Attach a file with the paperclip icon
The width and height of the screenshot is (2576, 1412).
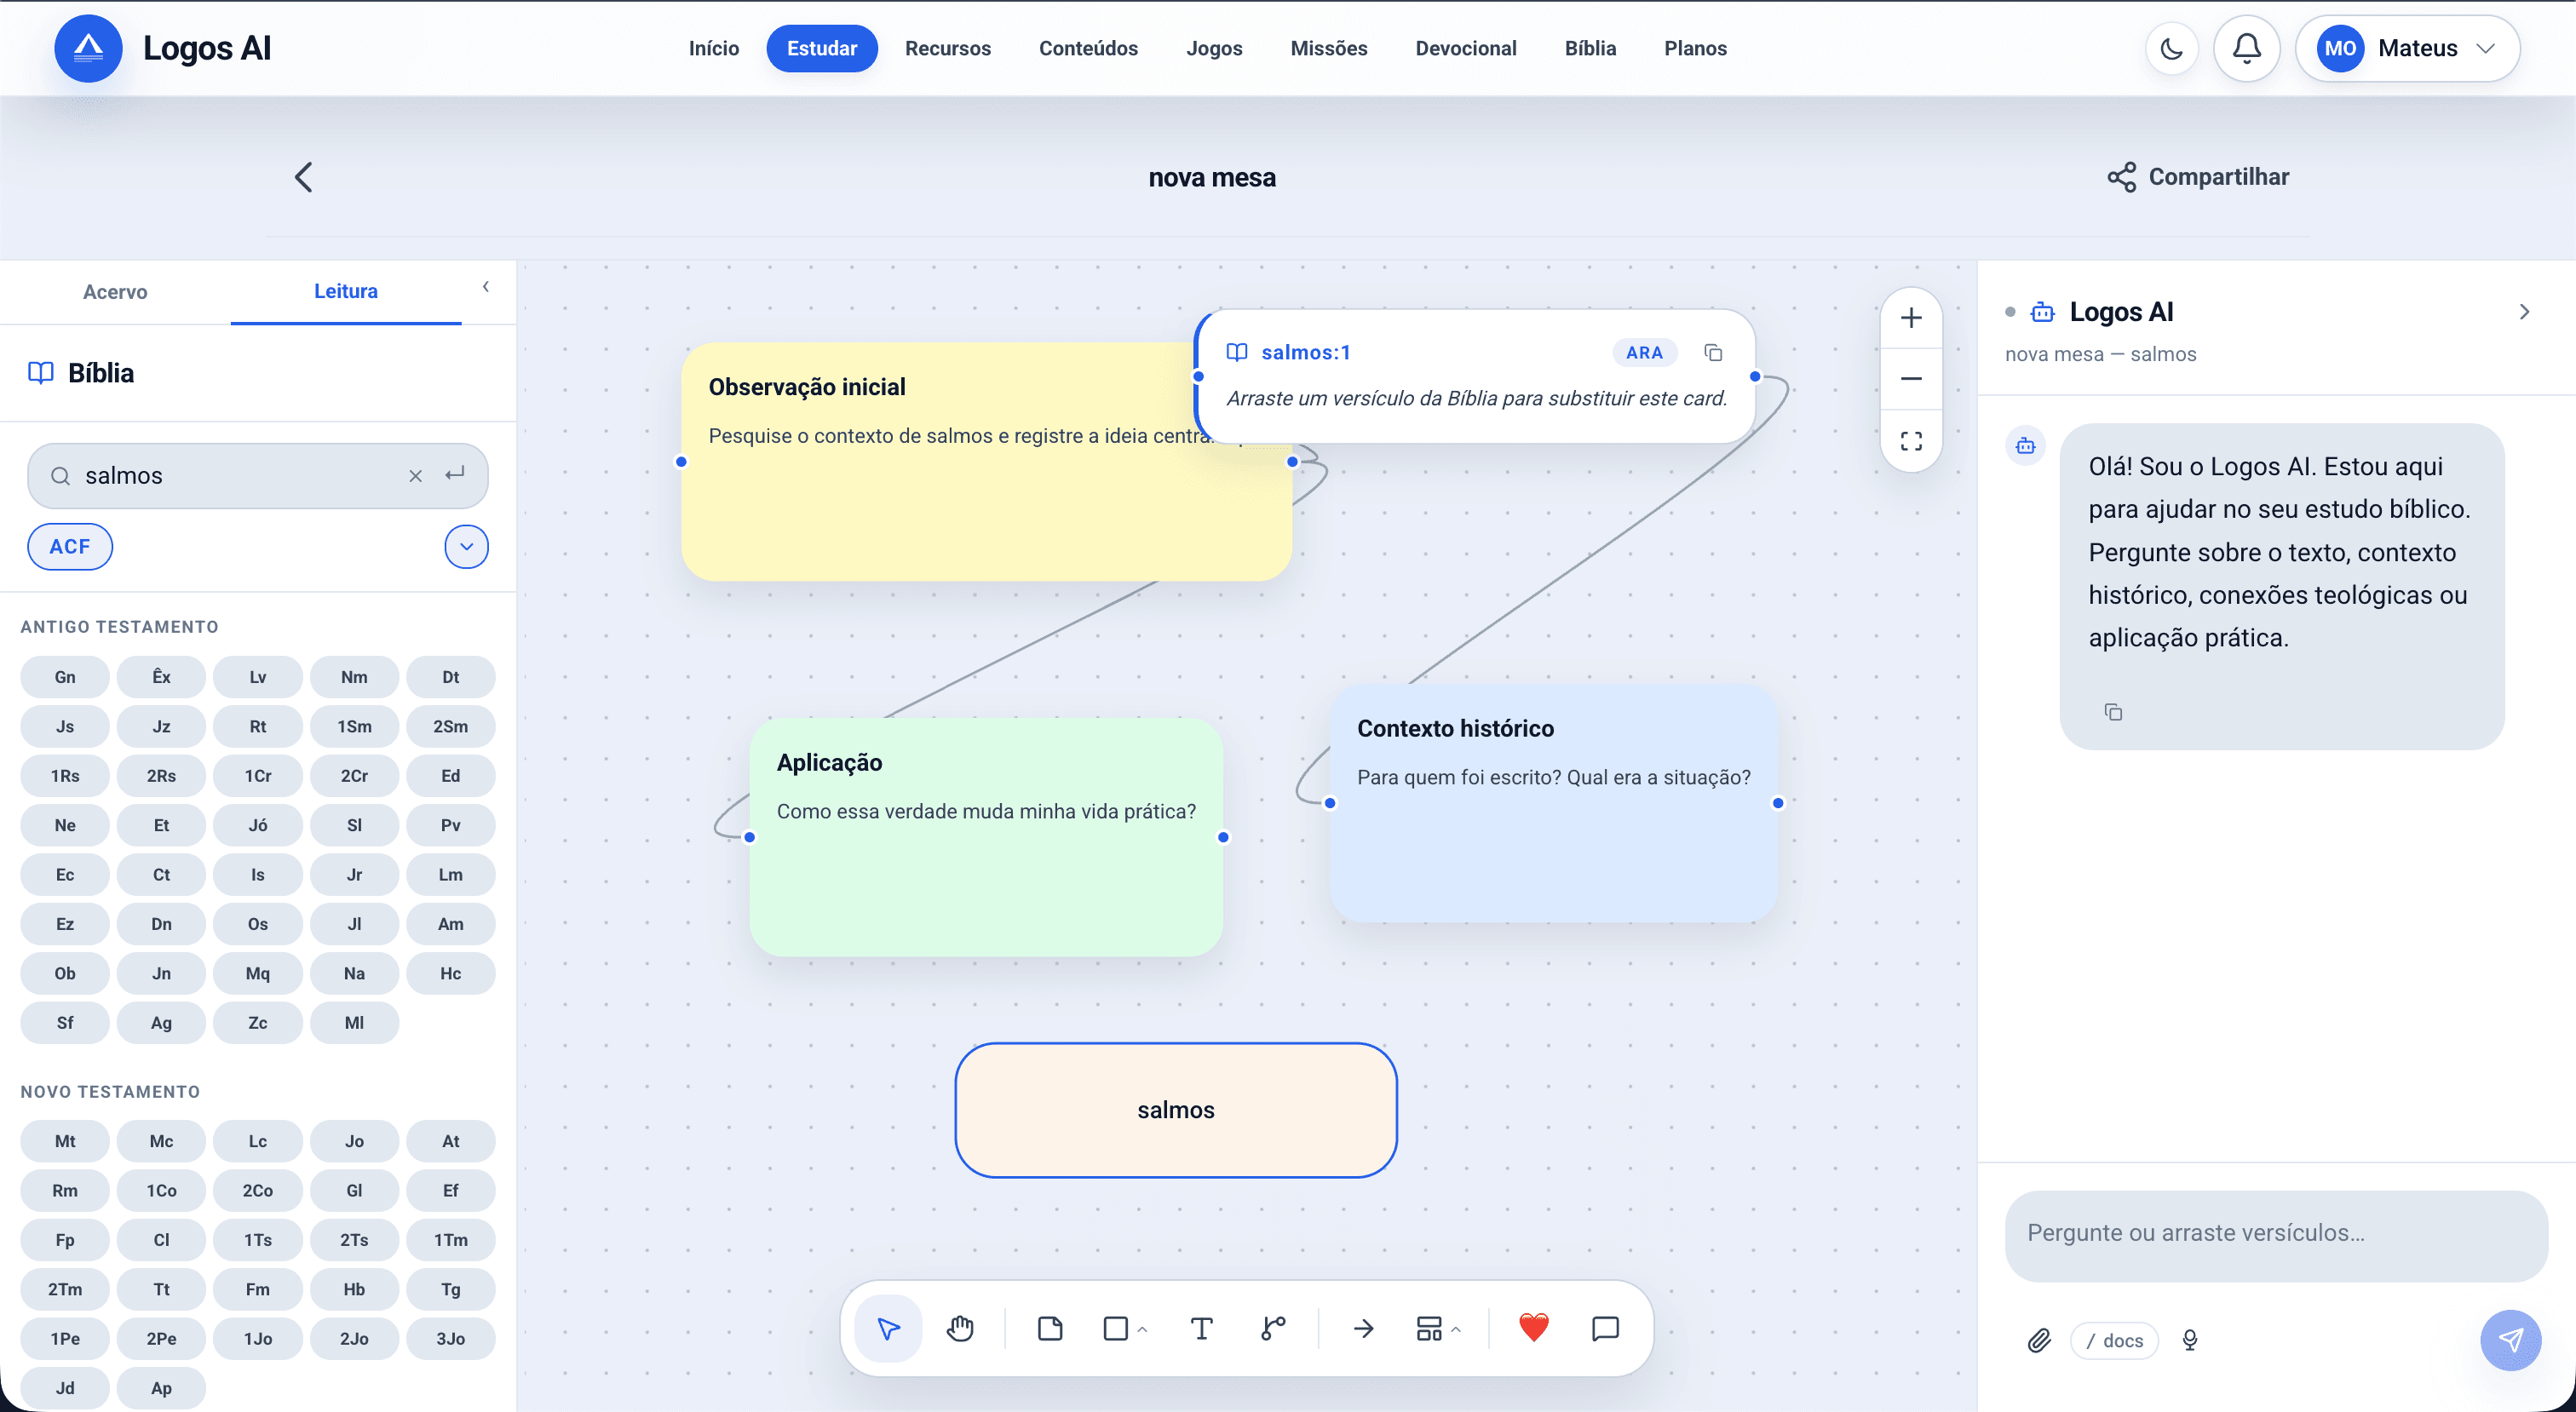tap(2039, 1340)
